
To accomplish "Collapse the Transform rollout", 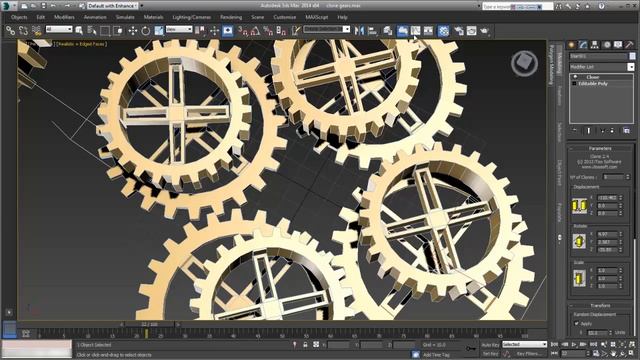I will pos(600,305).
